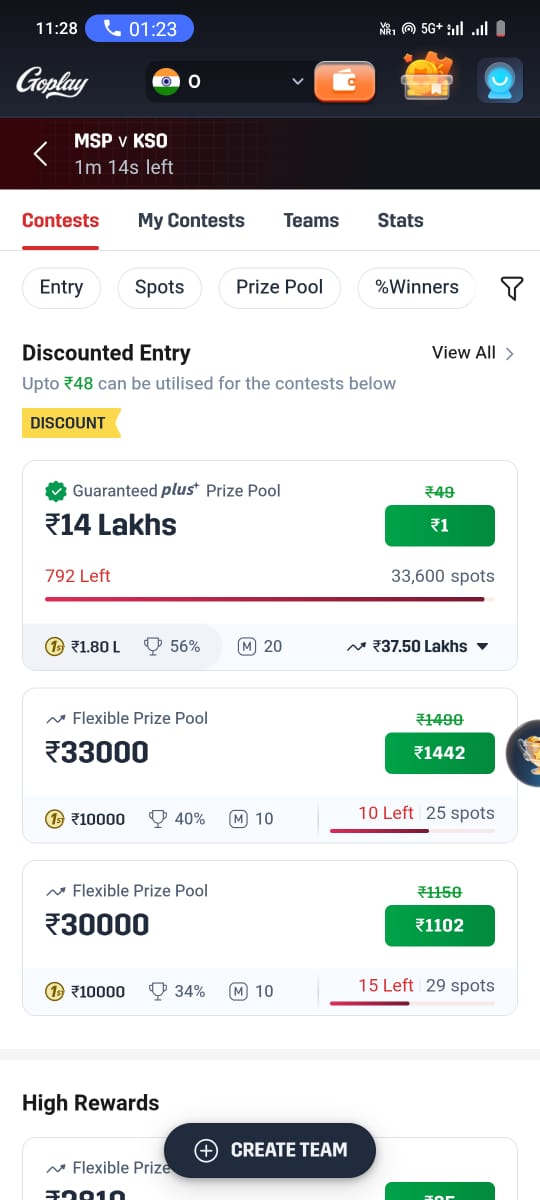The height and width of the screenshot is (1200, 540).
Task: Go back using the arrow beside MSP v KSO
Action: (x=41, y=153)
